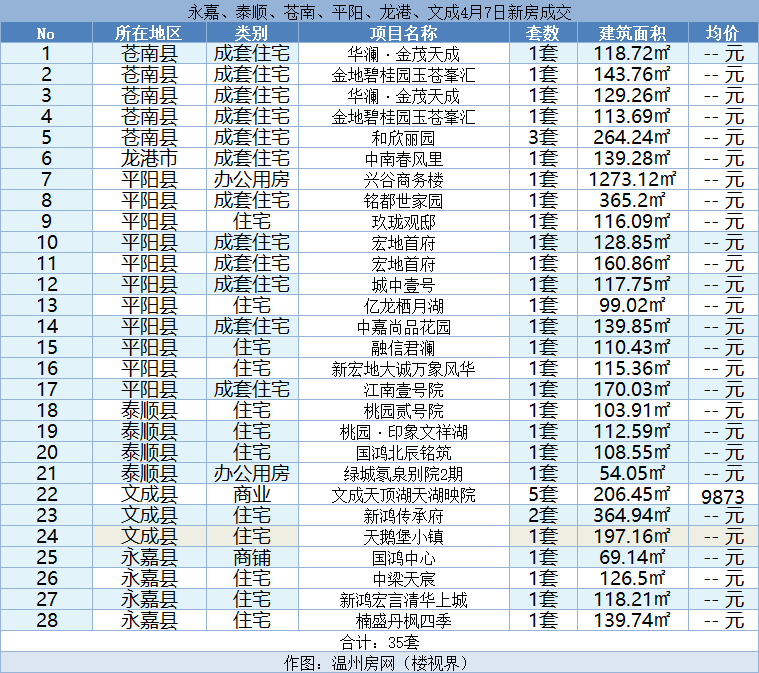759x673 pixels.
Task: Click project name 和欣丽园
Action: point(403,138)
